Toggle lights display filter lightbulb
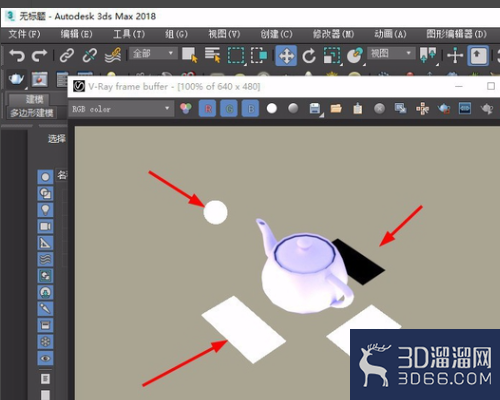This screenshot has width=500, height=400. [45, 210]
